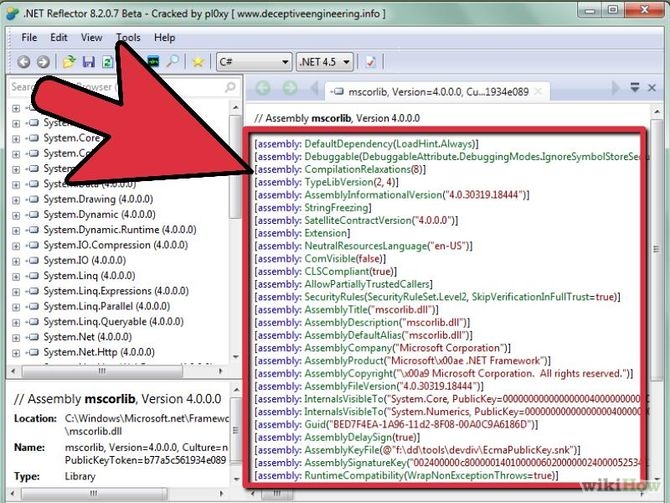Expand the System.Linq (4.0.0.0) node
The image size is (670, 503).
pos(16,276)
